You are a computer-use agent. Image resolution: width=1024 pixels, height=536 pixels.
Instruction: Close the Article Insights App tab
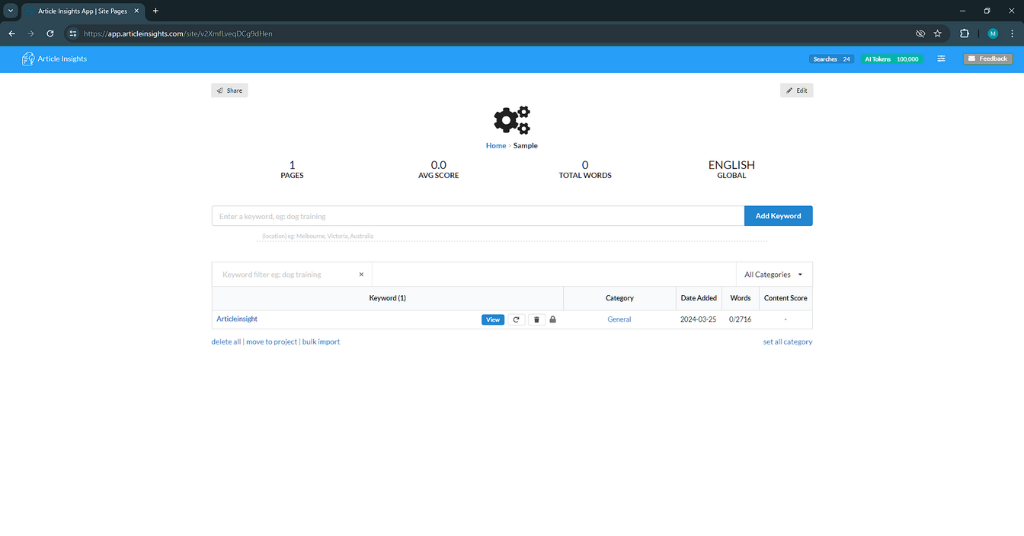136,11
